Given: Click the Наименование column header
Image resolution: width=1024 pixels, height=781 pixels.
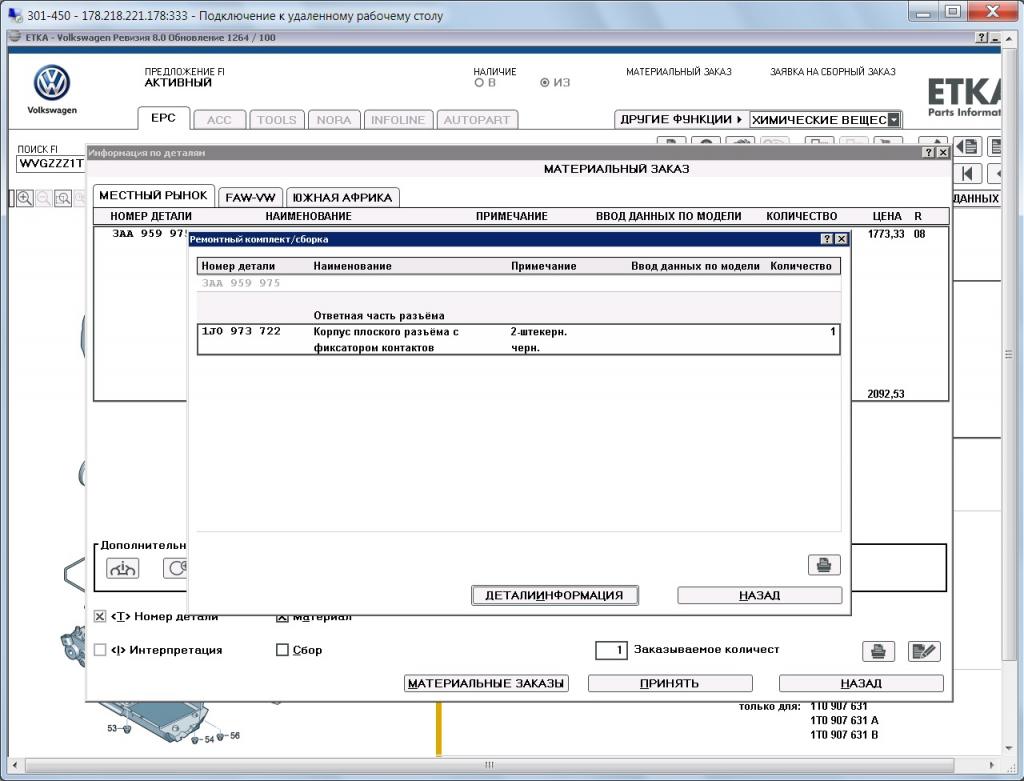Looking at the screenshot, I should 352,266.
